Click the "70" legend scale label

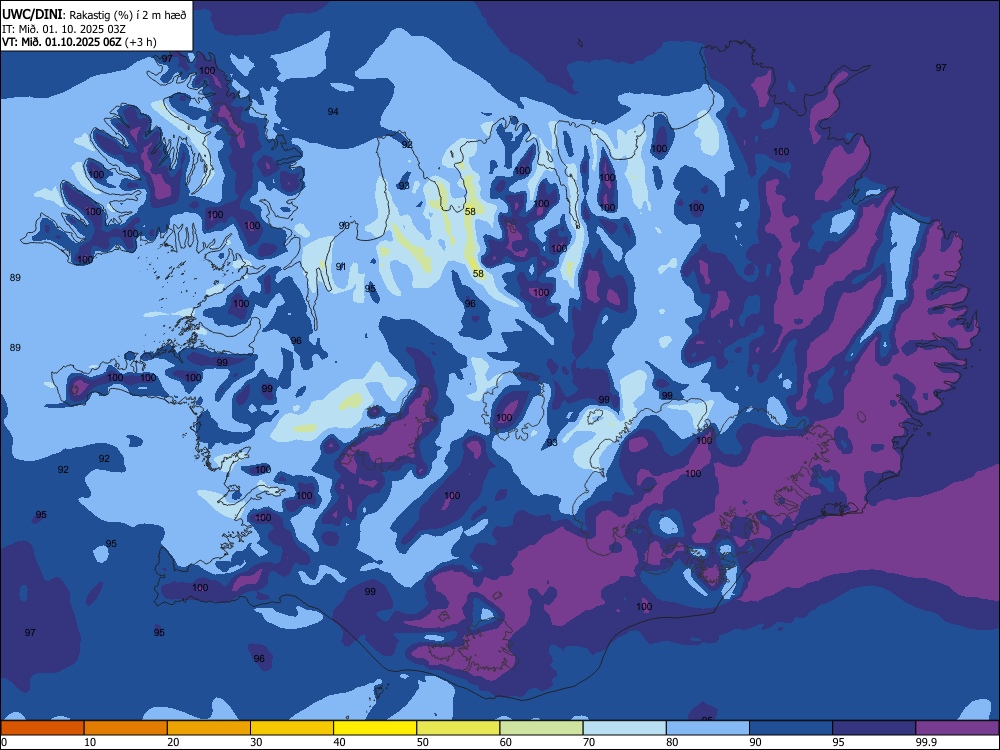pyautogui.click(x=589, y=742)
